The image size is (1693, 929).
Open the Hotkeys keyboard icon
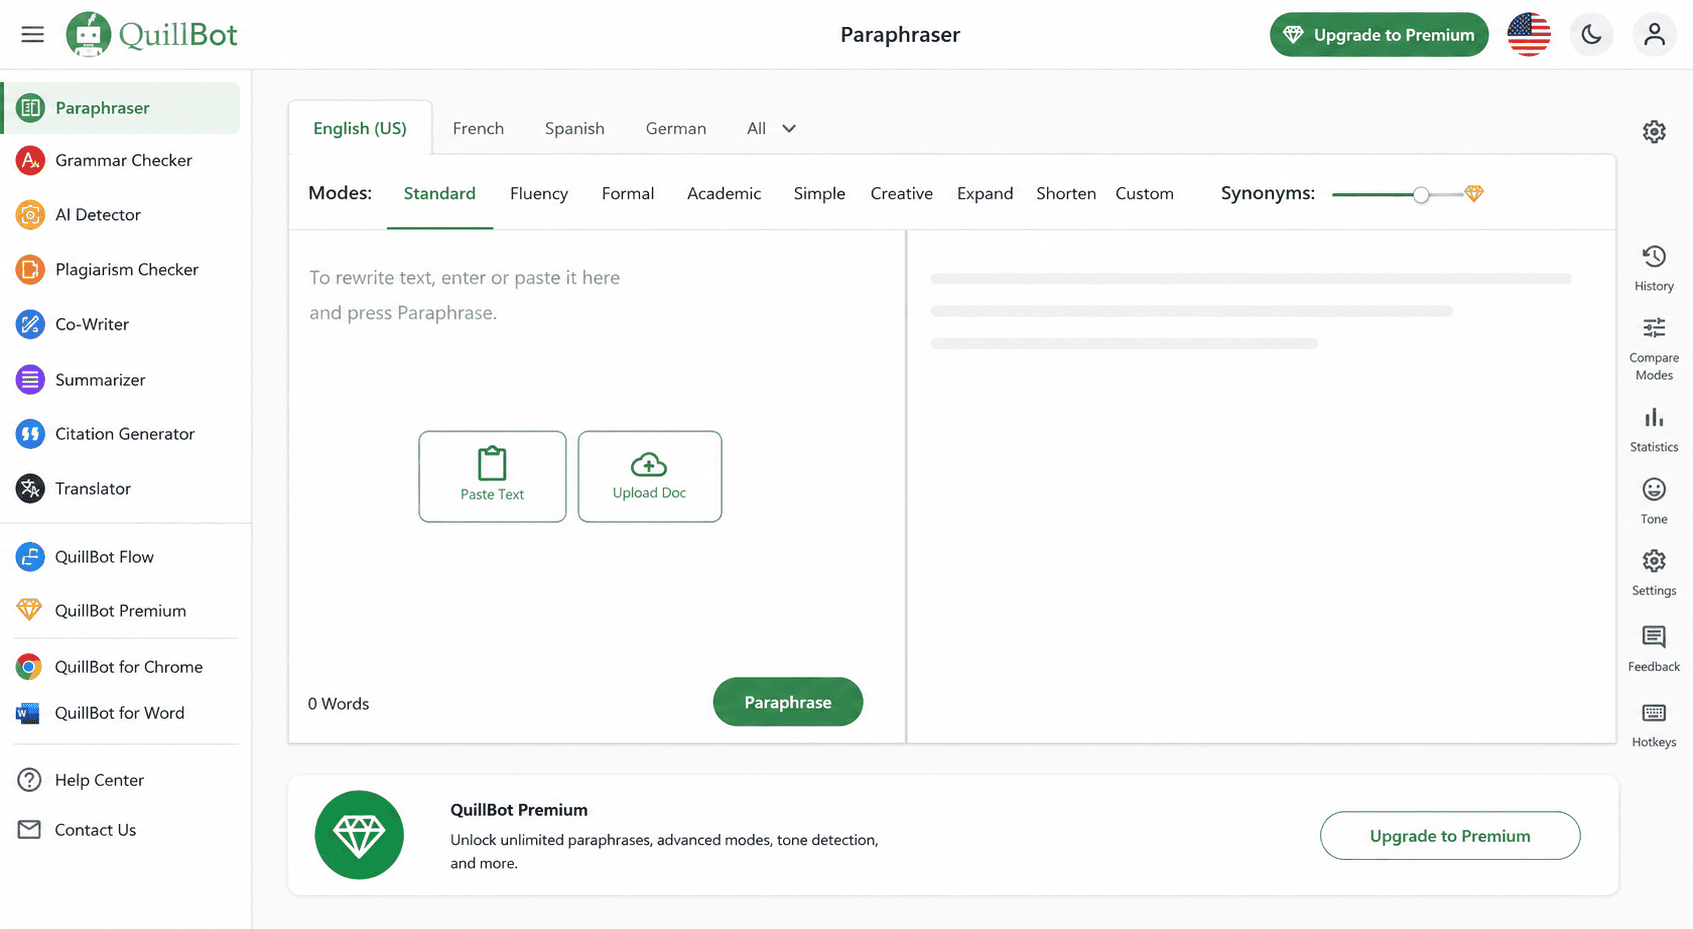[x=1654, y=713]
